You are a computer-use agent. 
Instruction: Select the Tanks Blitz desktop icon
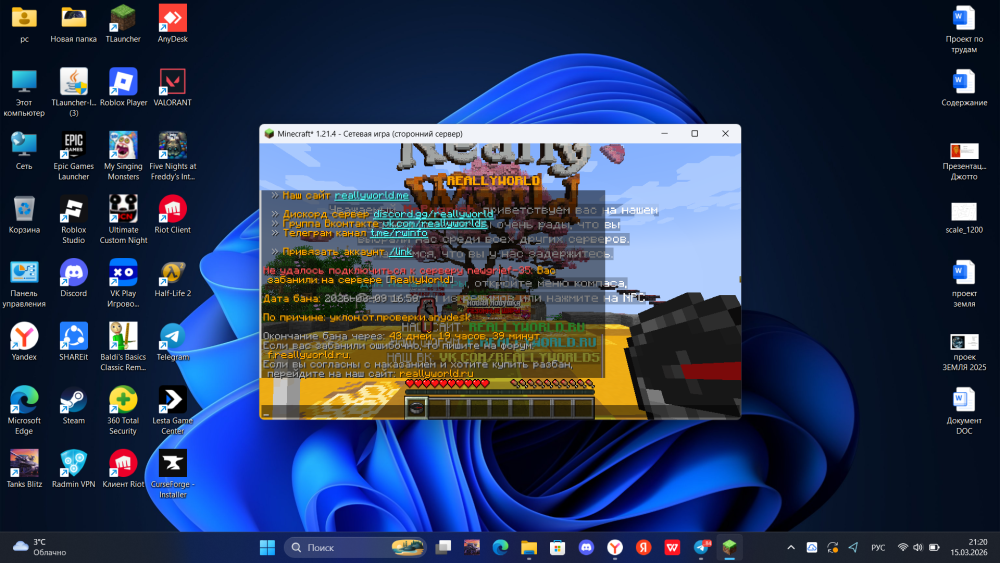24,469
